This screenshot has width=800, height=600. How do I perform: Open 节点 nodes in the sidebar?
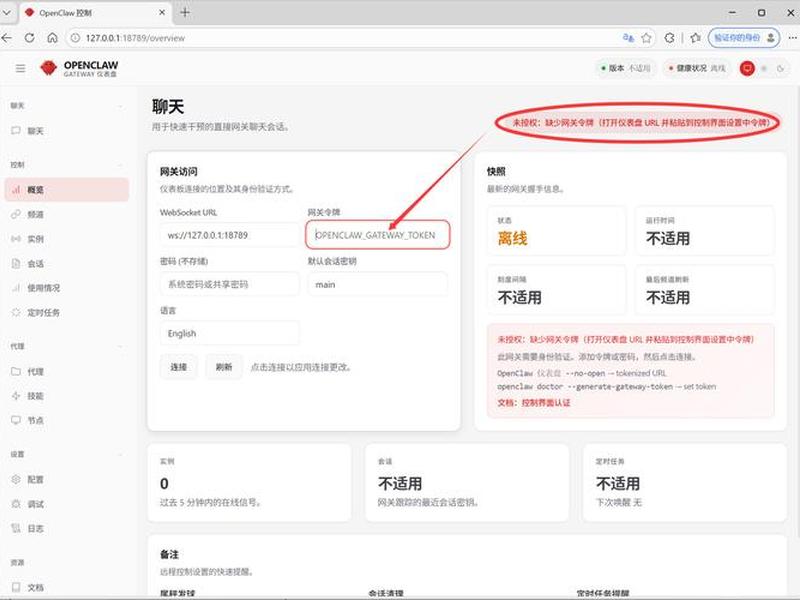tap(66, 420)
